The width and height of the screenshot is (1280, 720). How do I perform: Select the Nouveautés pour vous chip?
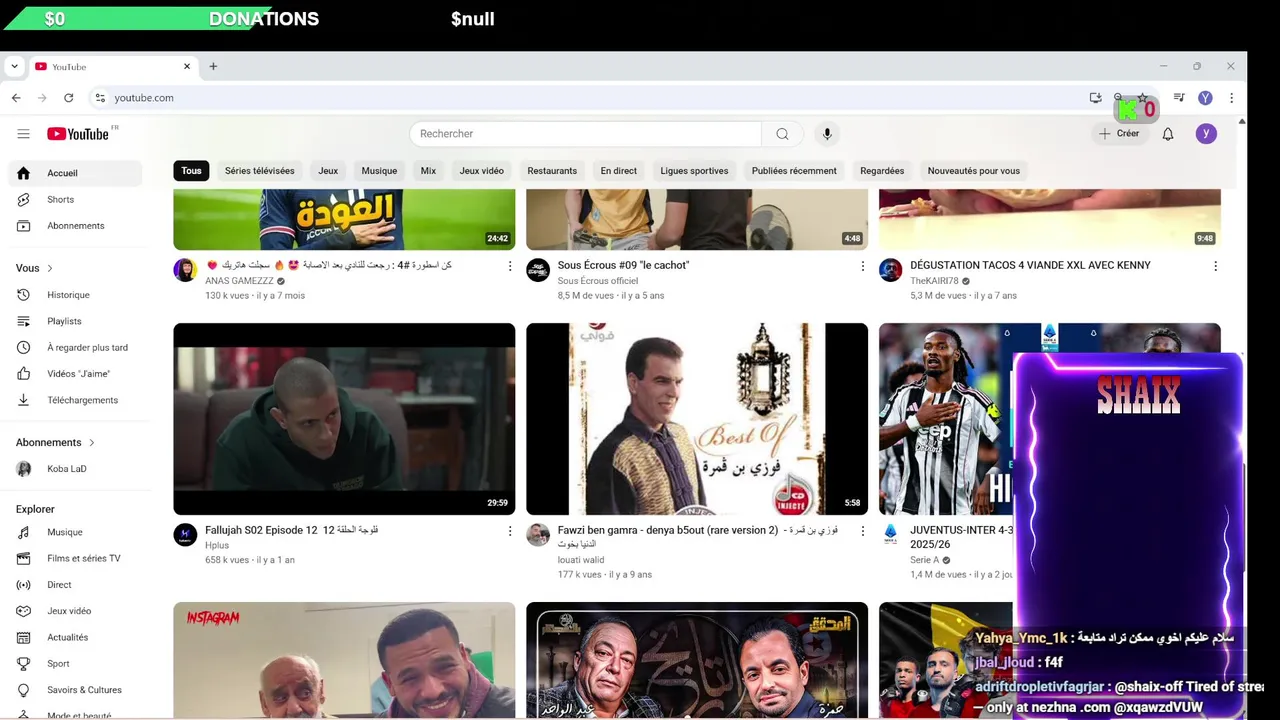coord(973,171)
